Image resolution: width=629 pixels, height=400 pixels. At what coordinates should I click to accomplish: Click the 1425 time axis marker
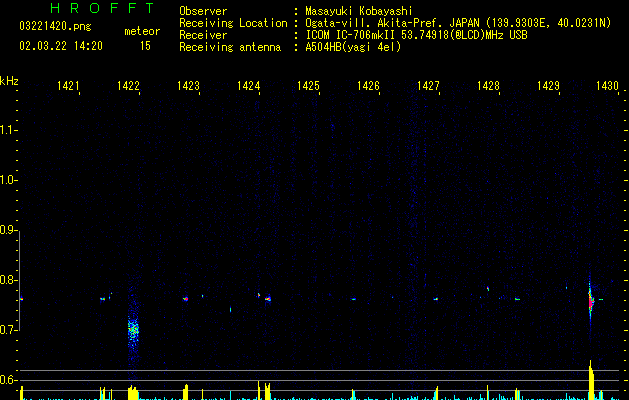(x=308, y=86)
